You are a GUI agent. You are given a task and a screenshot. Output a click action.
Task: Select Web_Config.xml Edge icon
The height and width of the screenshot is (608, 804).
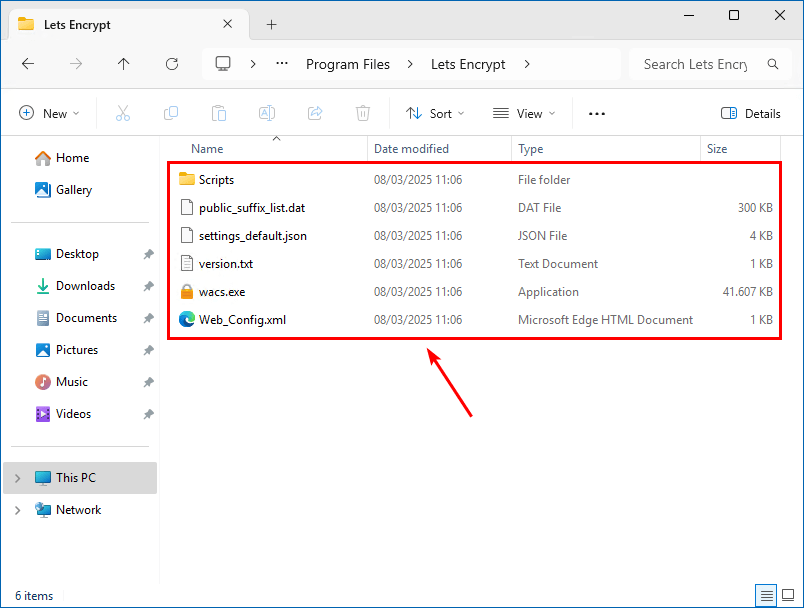coord(187,319)
